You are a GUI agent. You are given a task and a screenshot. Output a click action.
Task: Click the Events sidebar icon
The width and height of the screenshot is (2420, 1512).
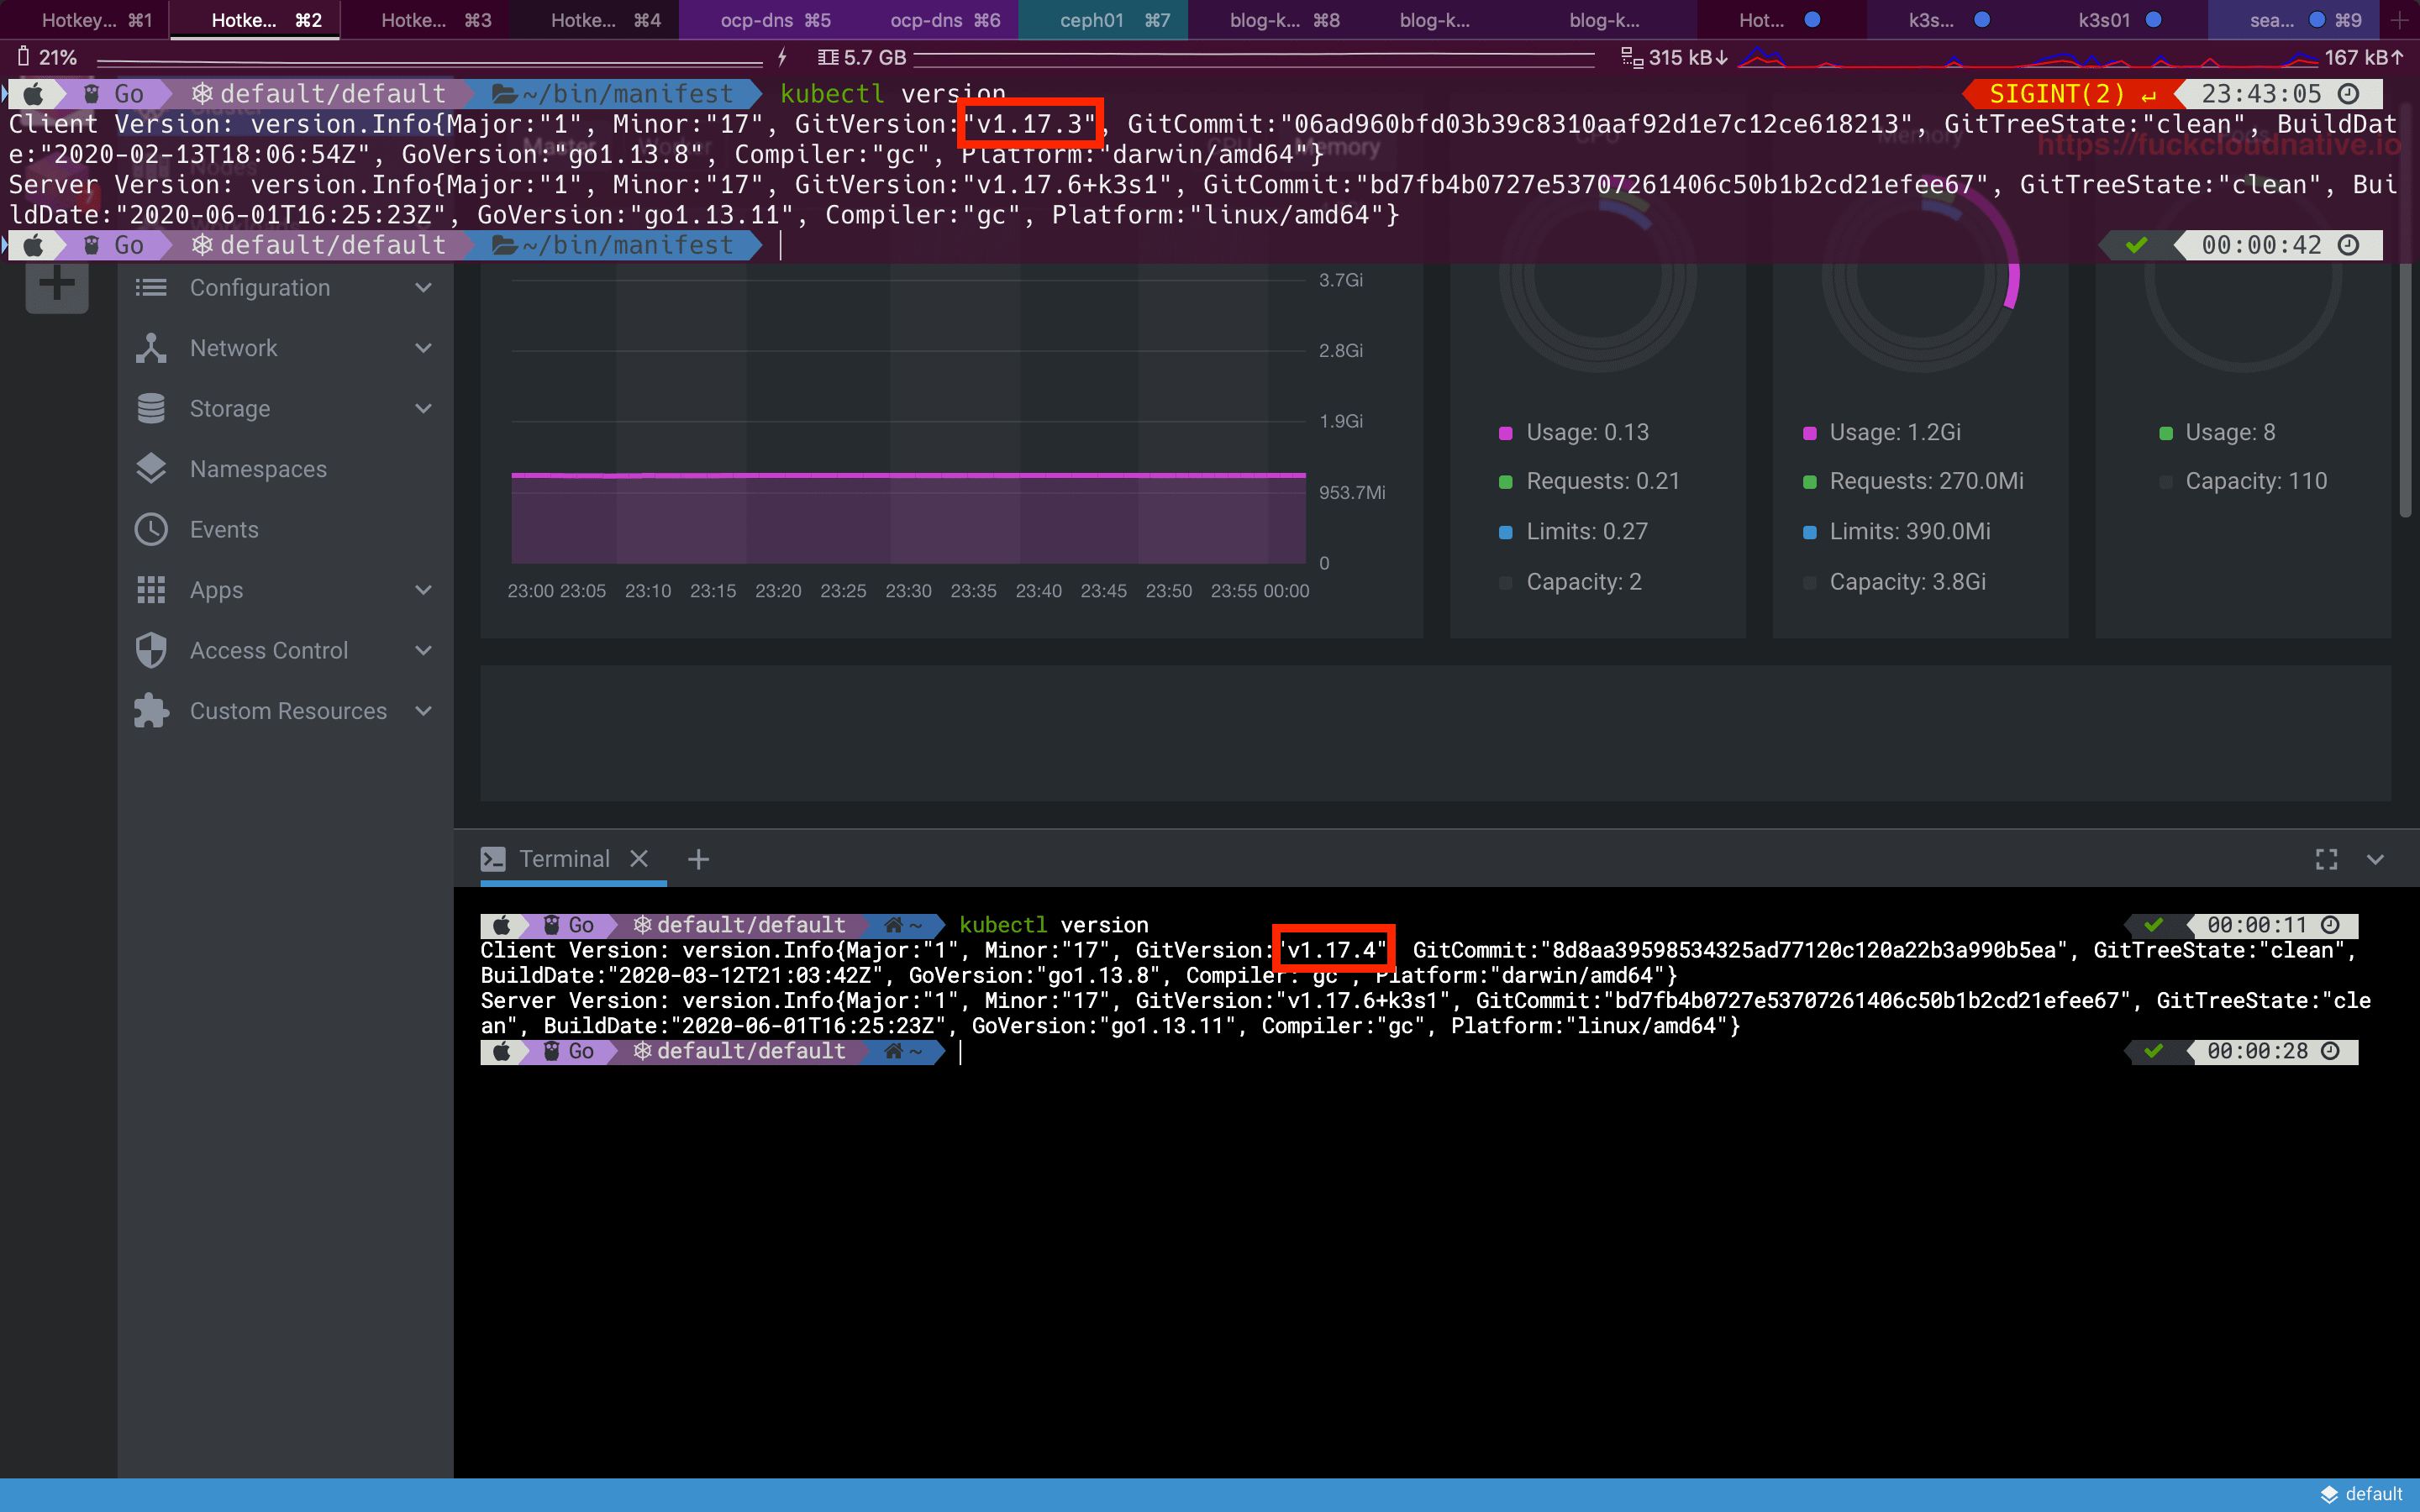pos(151,528)
